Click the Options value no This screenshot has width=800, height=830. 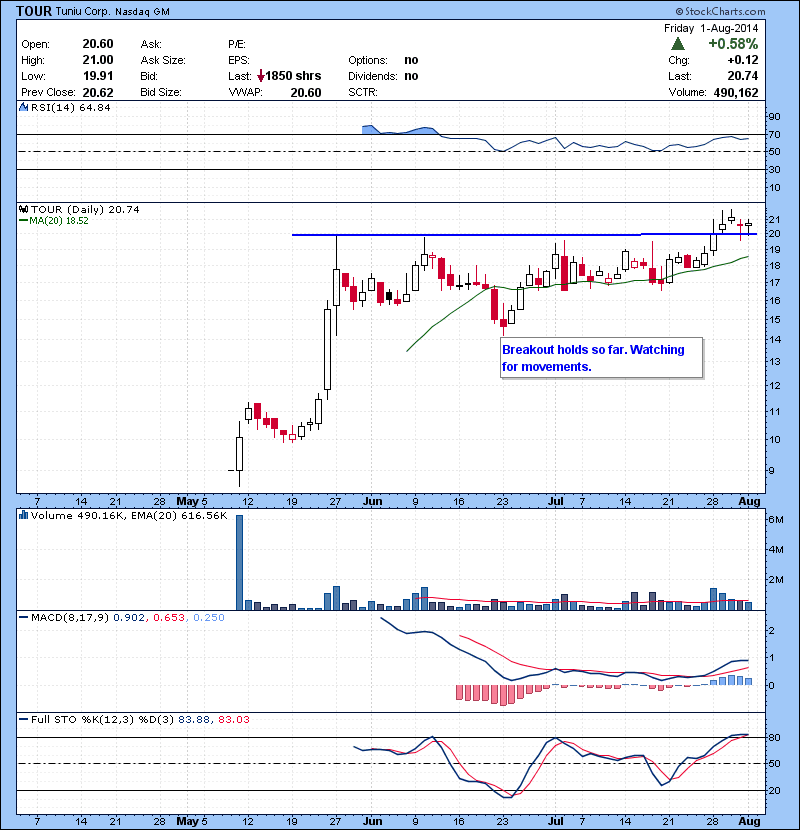point(411,60)
